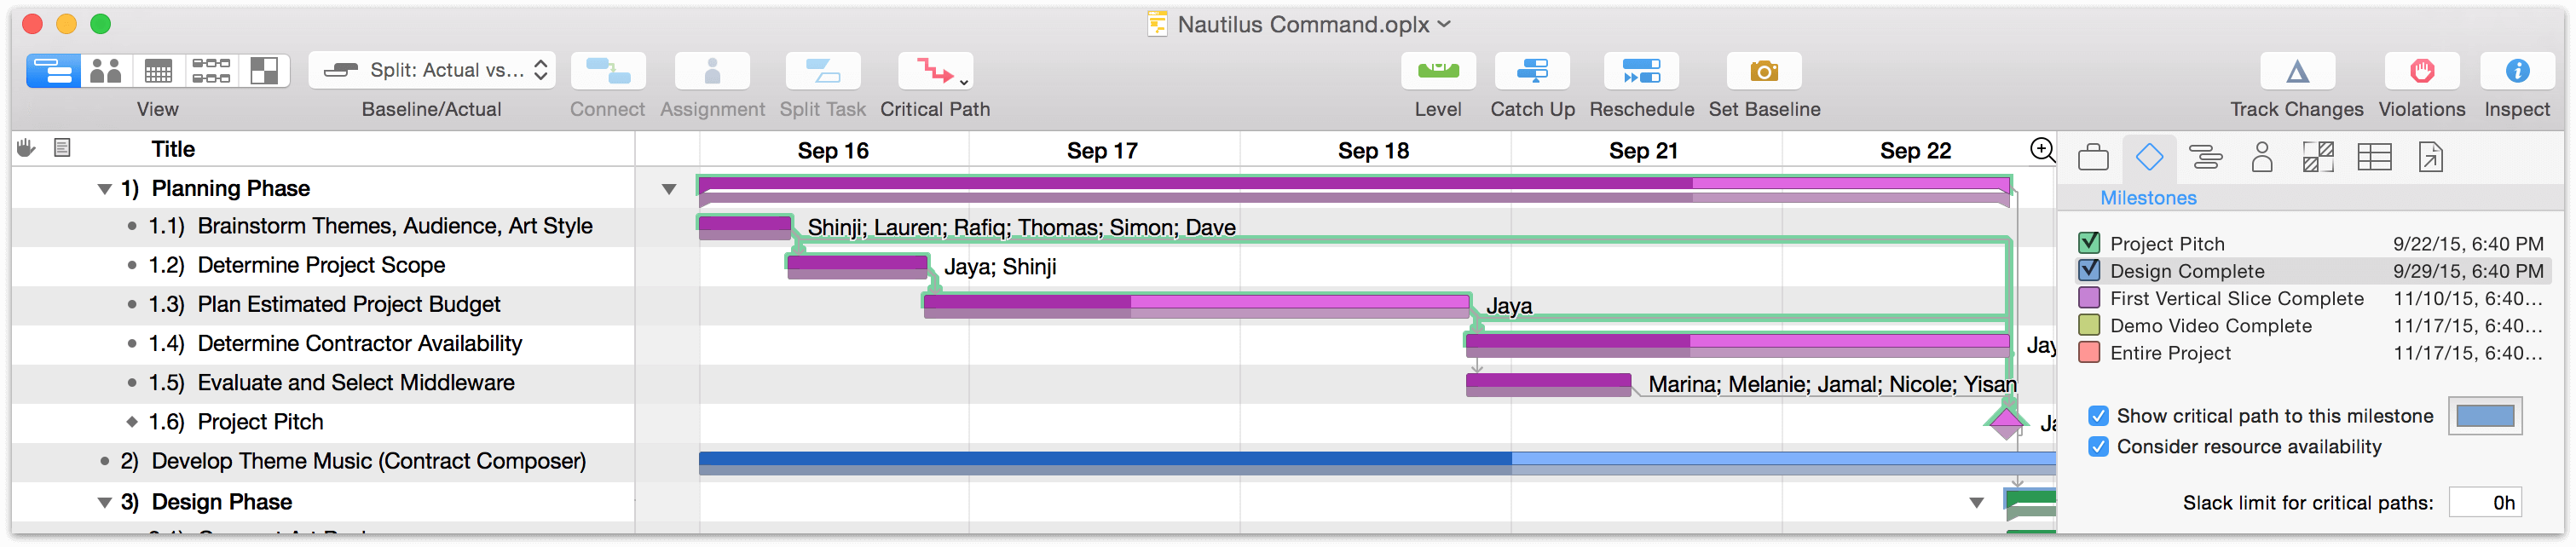Click the Gantt zoom magnifier icon
This screenshot has width=2576, height=547.
(x=2042, y=150)
